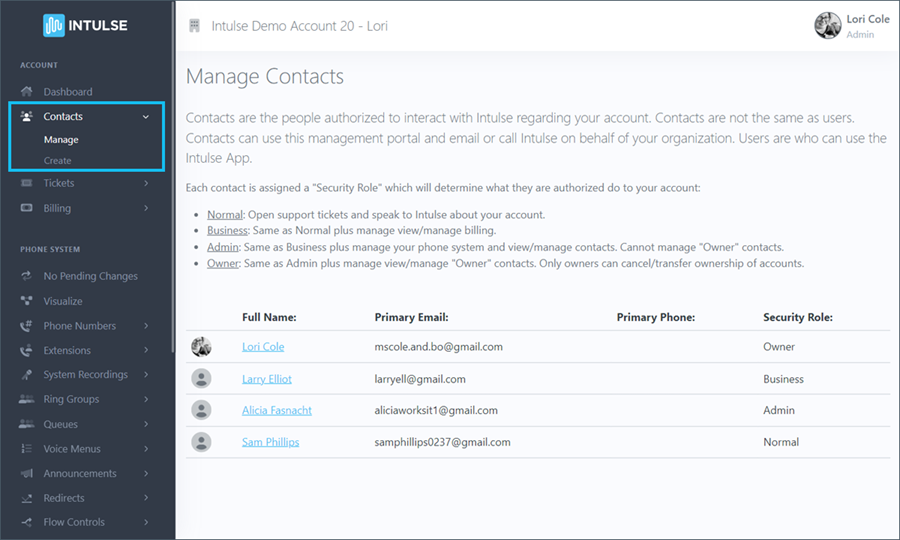Click Lori Cole's row avatar photo
Screen dimensions: 900x540
coord(201,347)
